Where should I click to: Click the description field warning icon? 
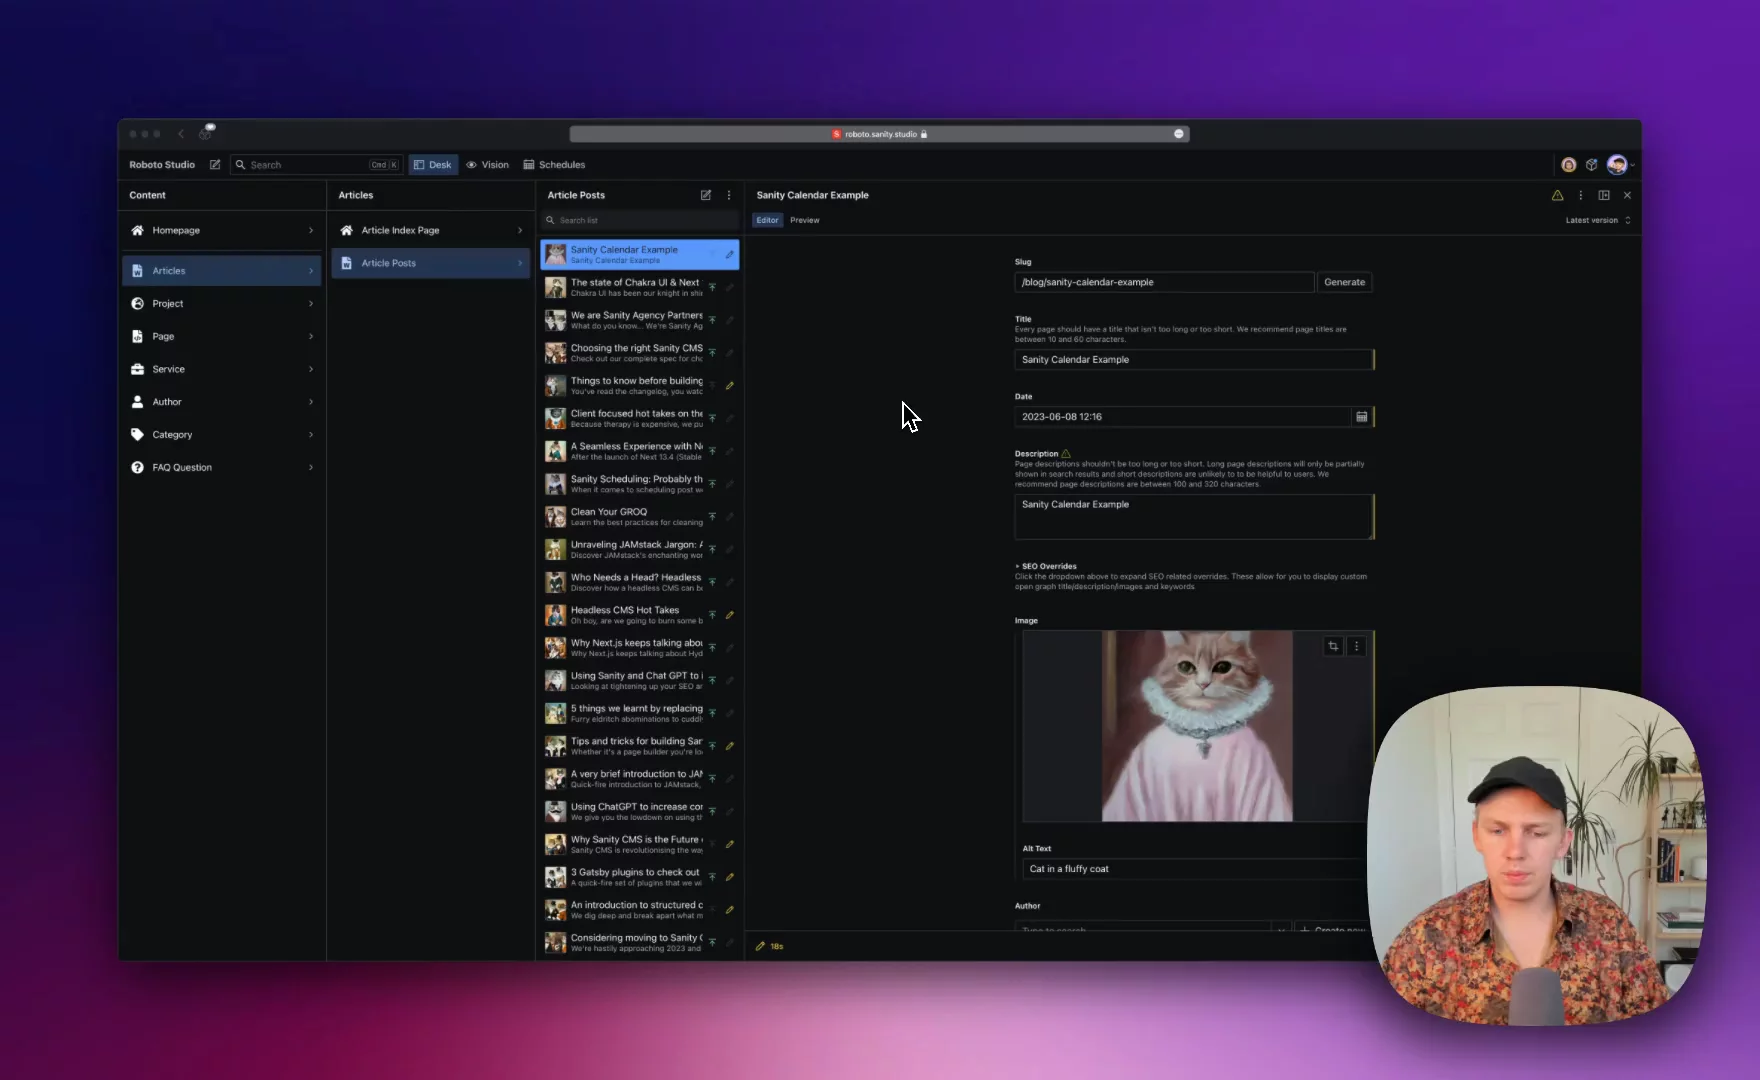click(1066, 453)
